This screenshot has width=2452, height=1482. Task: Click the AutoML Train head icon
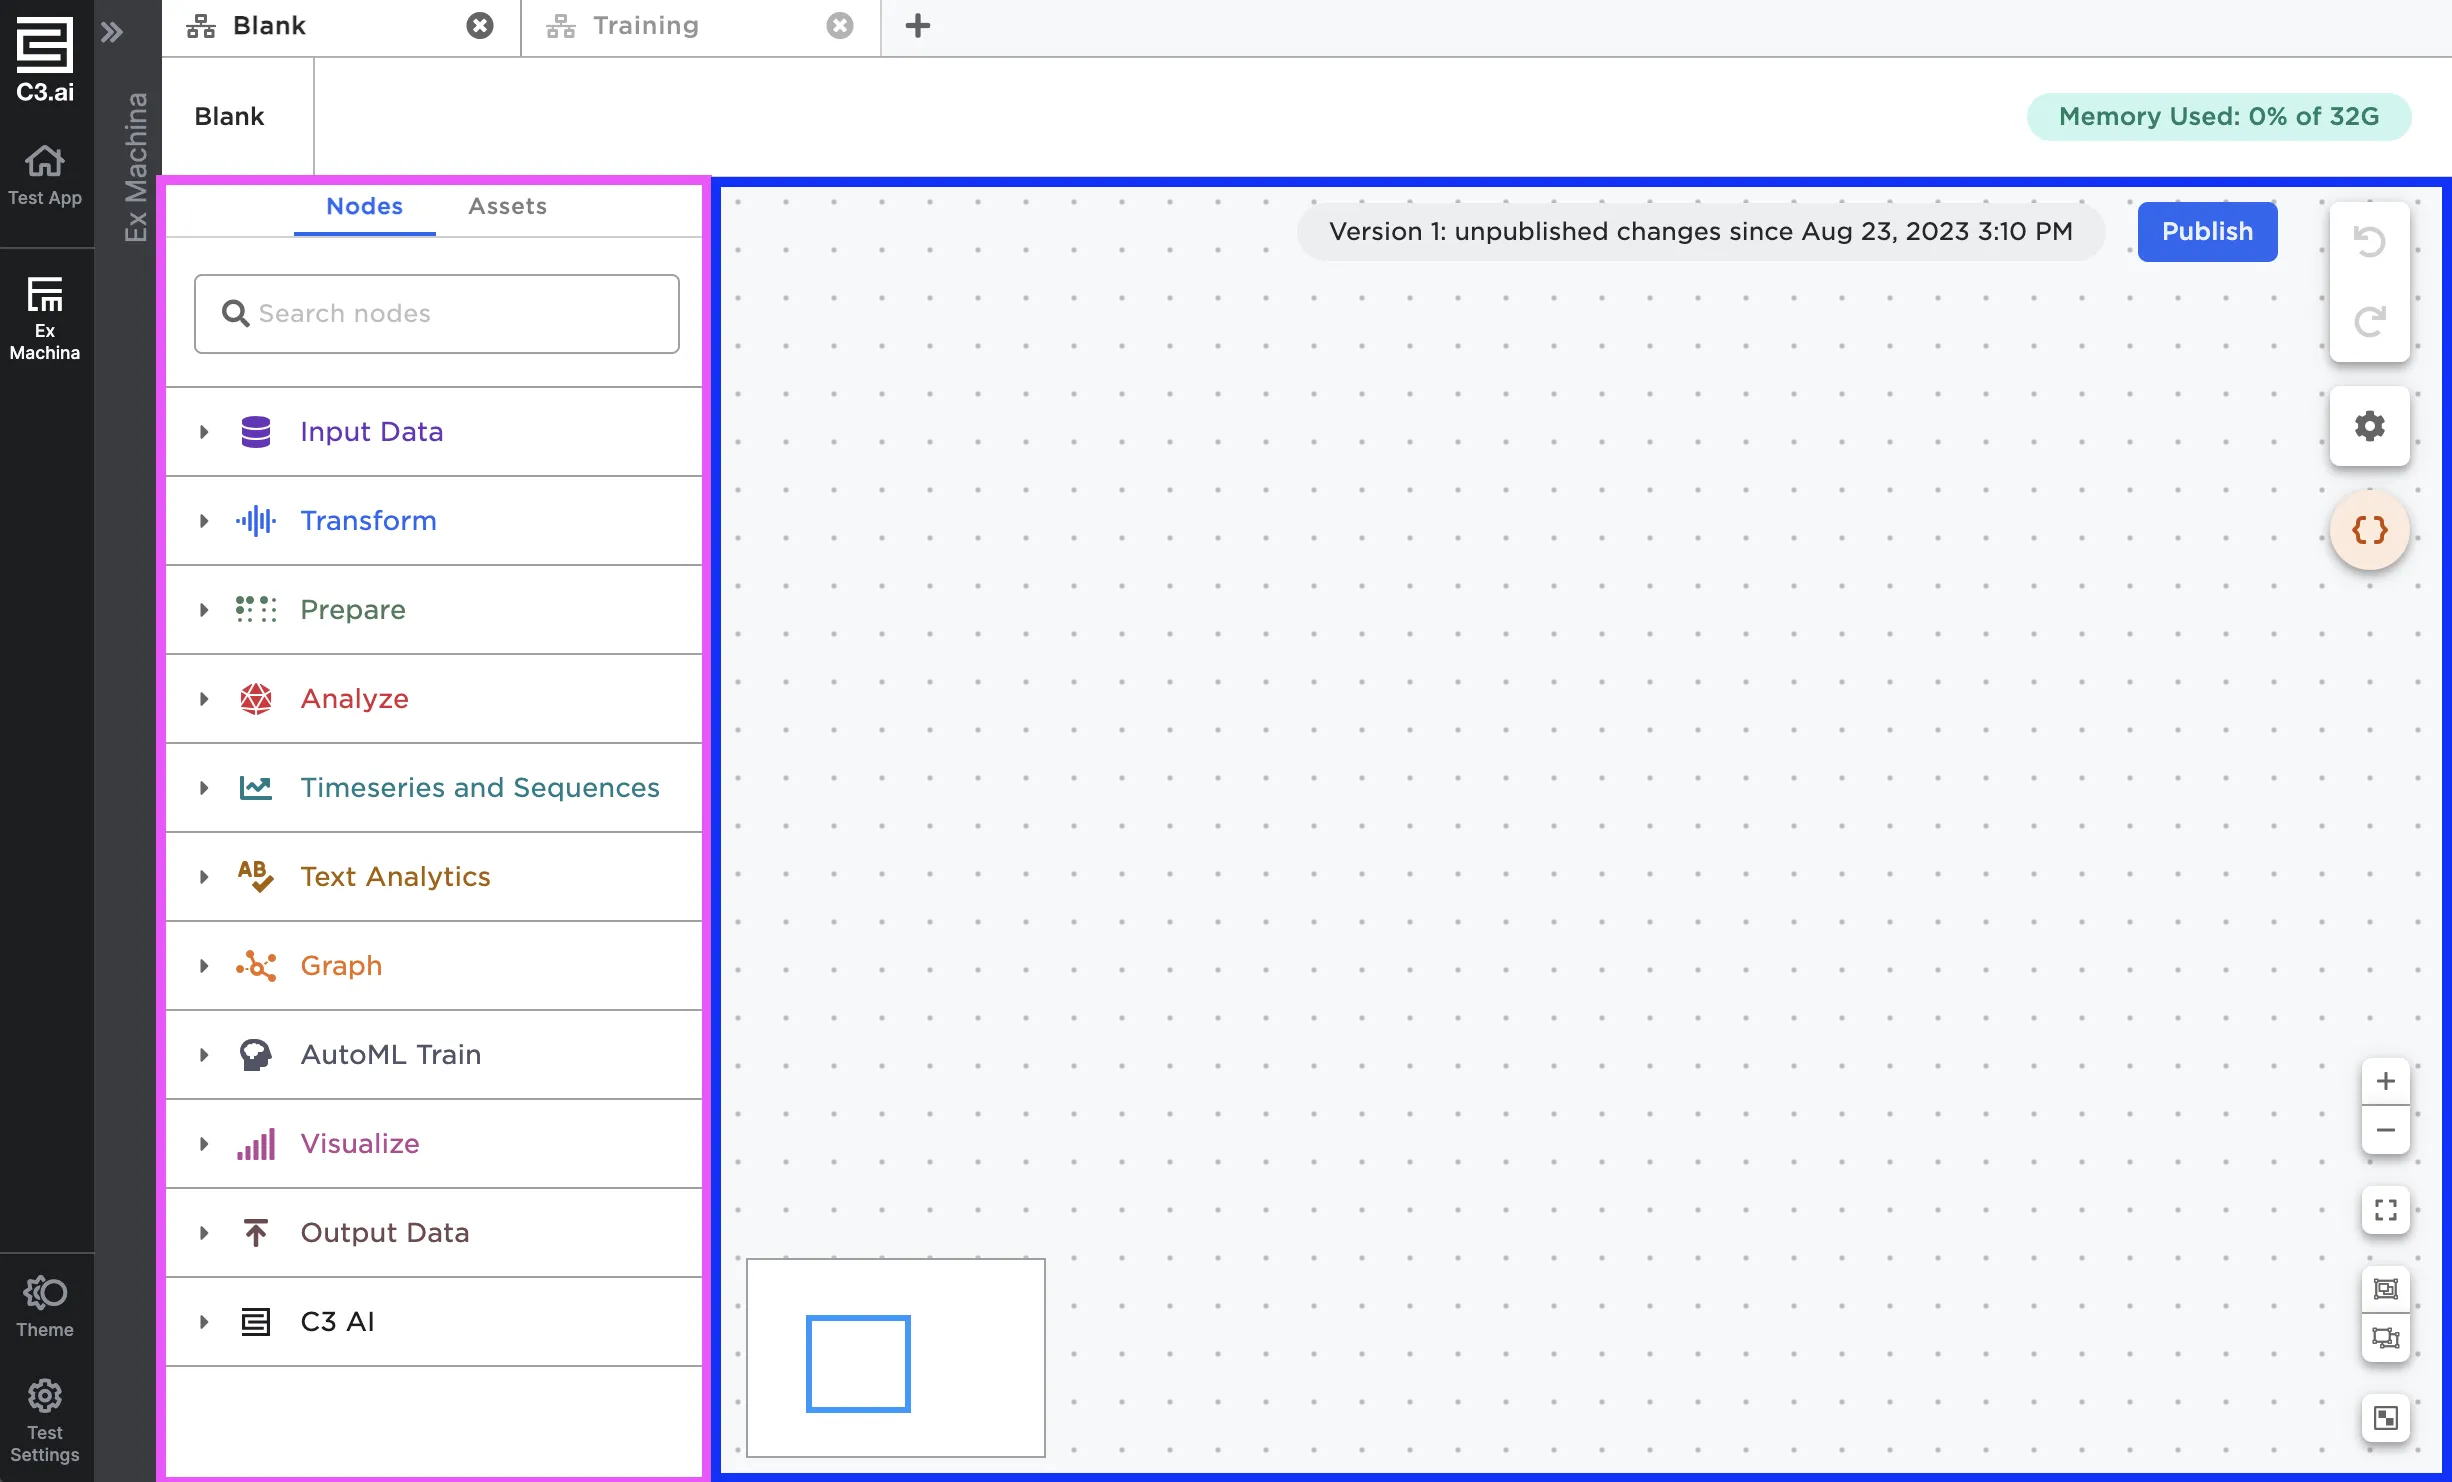coord(256,1055)
